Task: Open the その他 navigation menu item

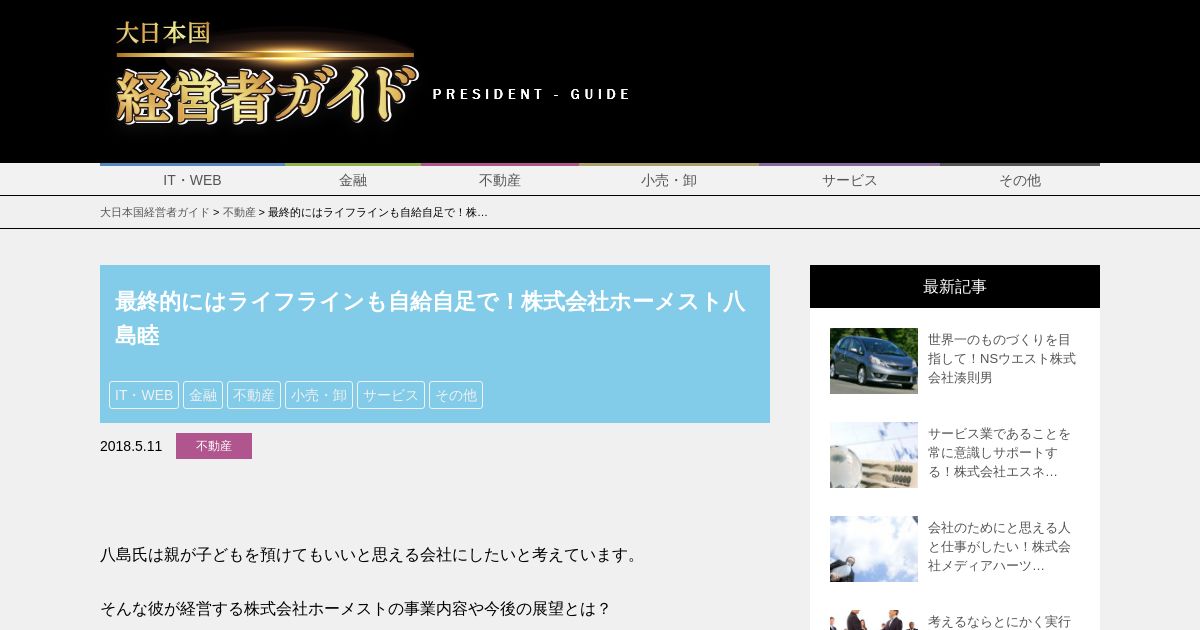Action: (x=1020, y=180)
